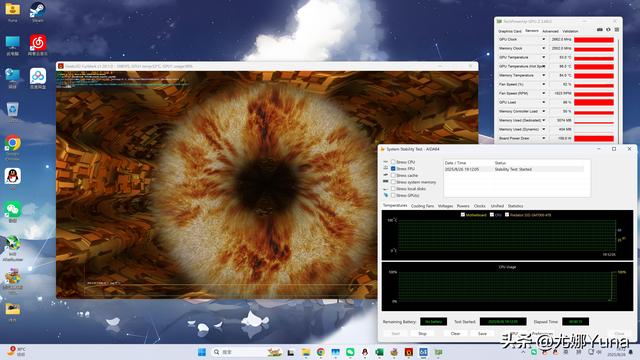Switch to GPU-Z Validation tab

point(570,31)
